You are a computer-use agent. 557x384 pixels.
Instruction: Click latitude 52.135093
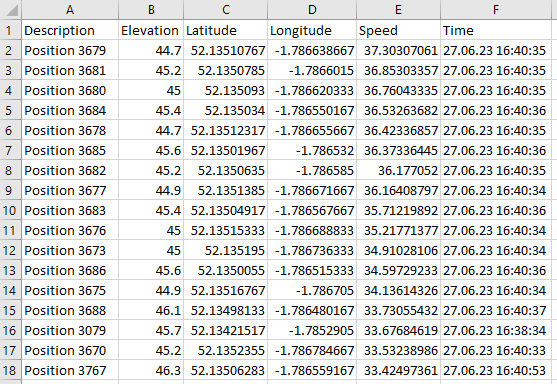tap(226, 90)
